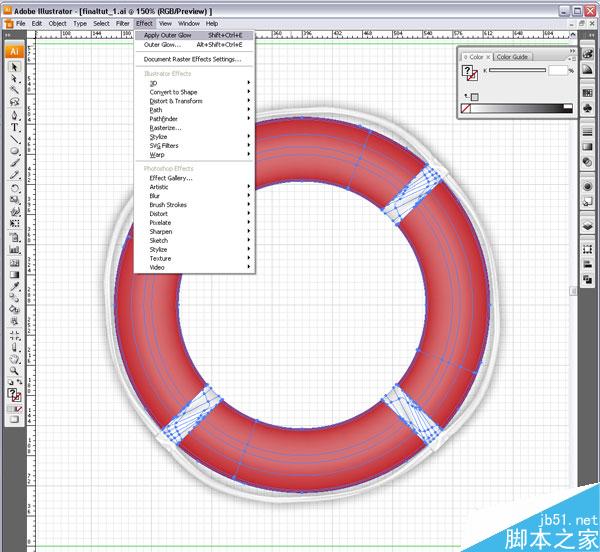Collapse Color panel with double arrows

tap(572, 51)
